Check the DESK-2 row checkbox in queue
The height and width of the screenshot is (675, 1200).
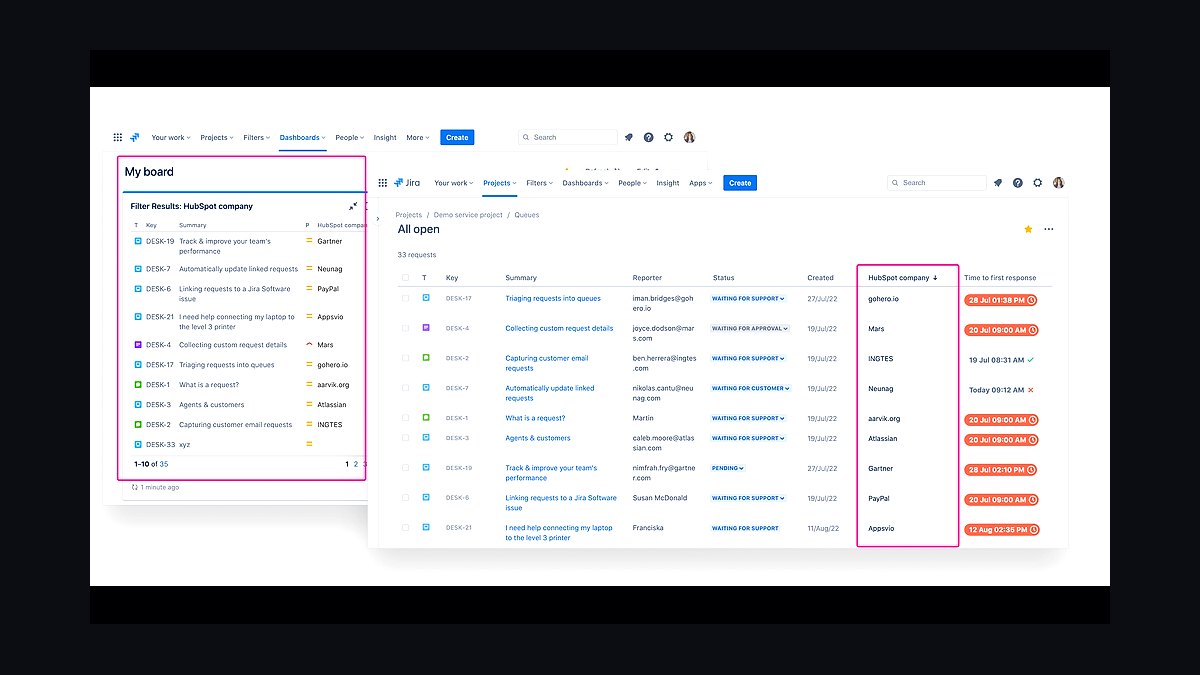(405, 358)
